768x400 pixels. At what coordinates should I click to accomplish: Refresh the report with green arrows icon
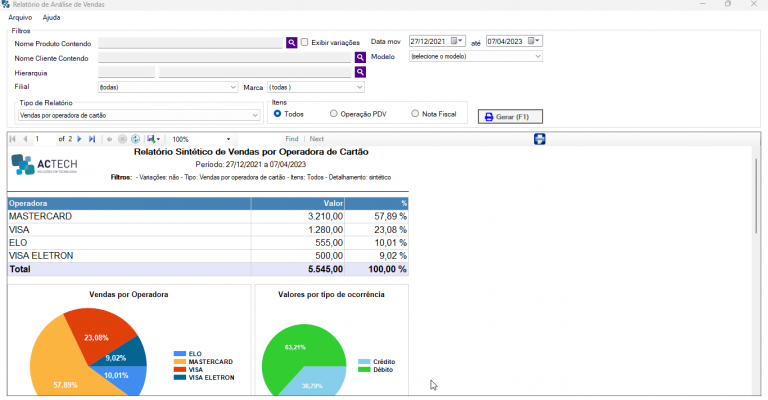click(136, 139)
